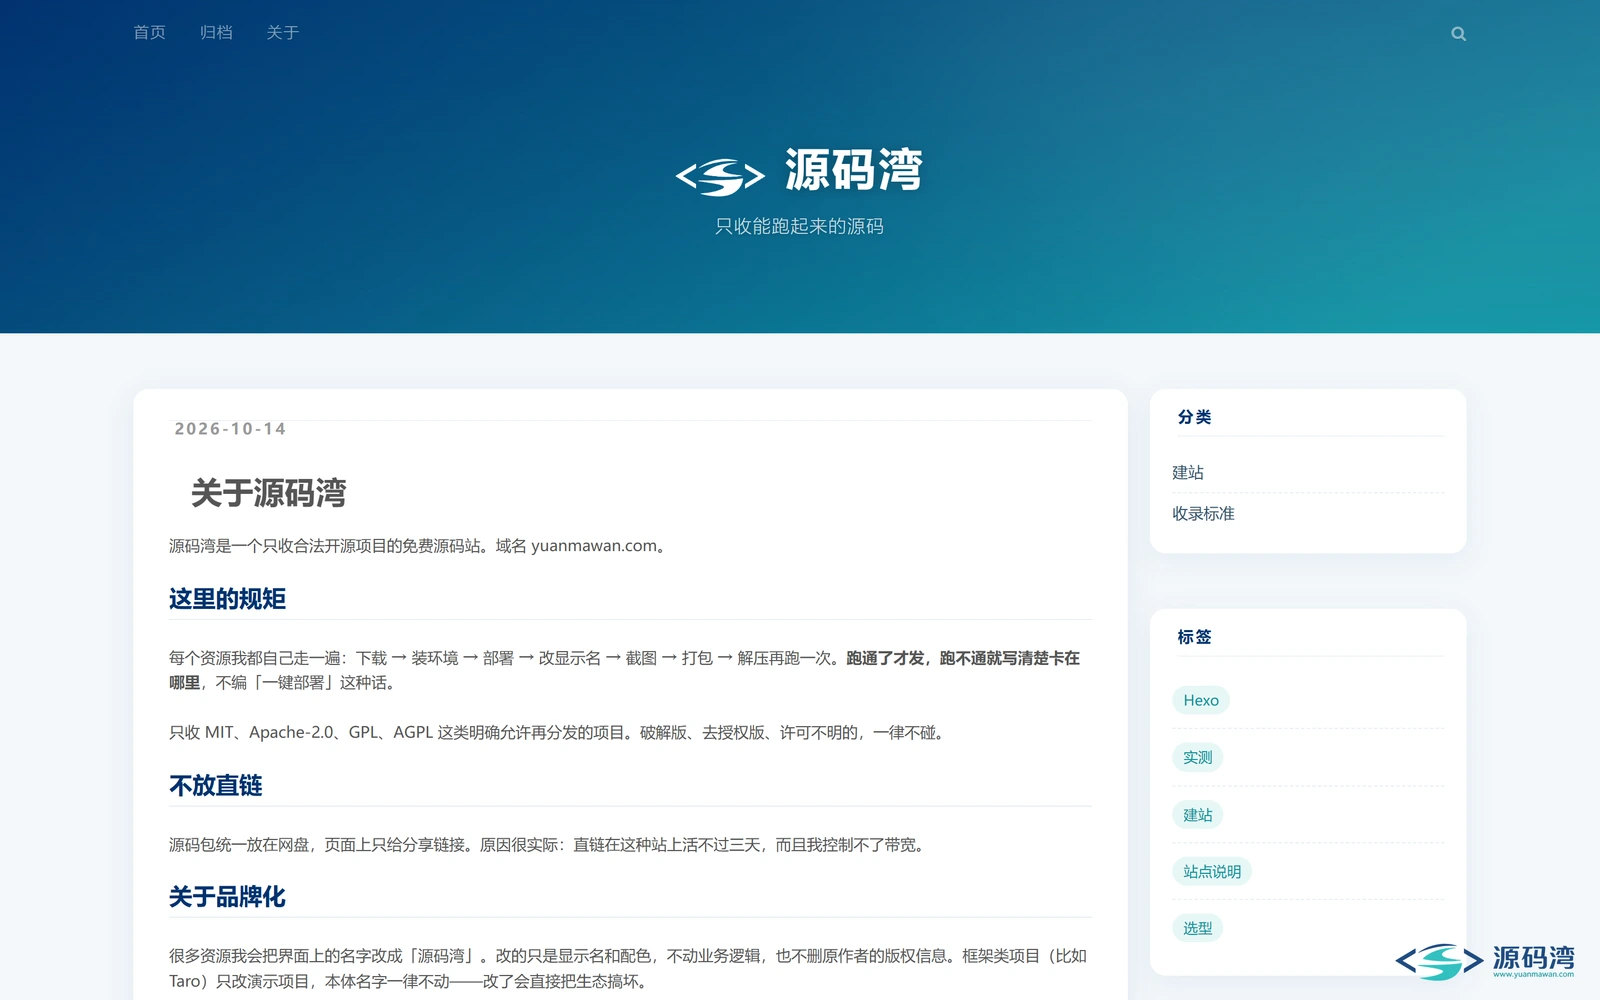Select the 选型 tag
The image size is (1600, 1000).
(1197, 928)
